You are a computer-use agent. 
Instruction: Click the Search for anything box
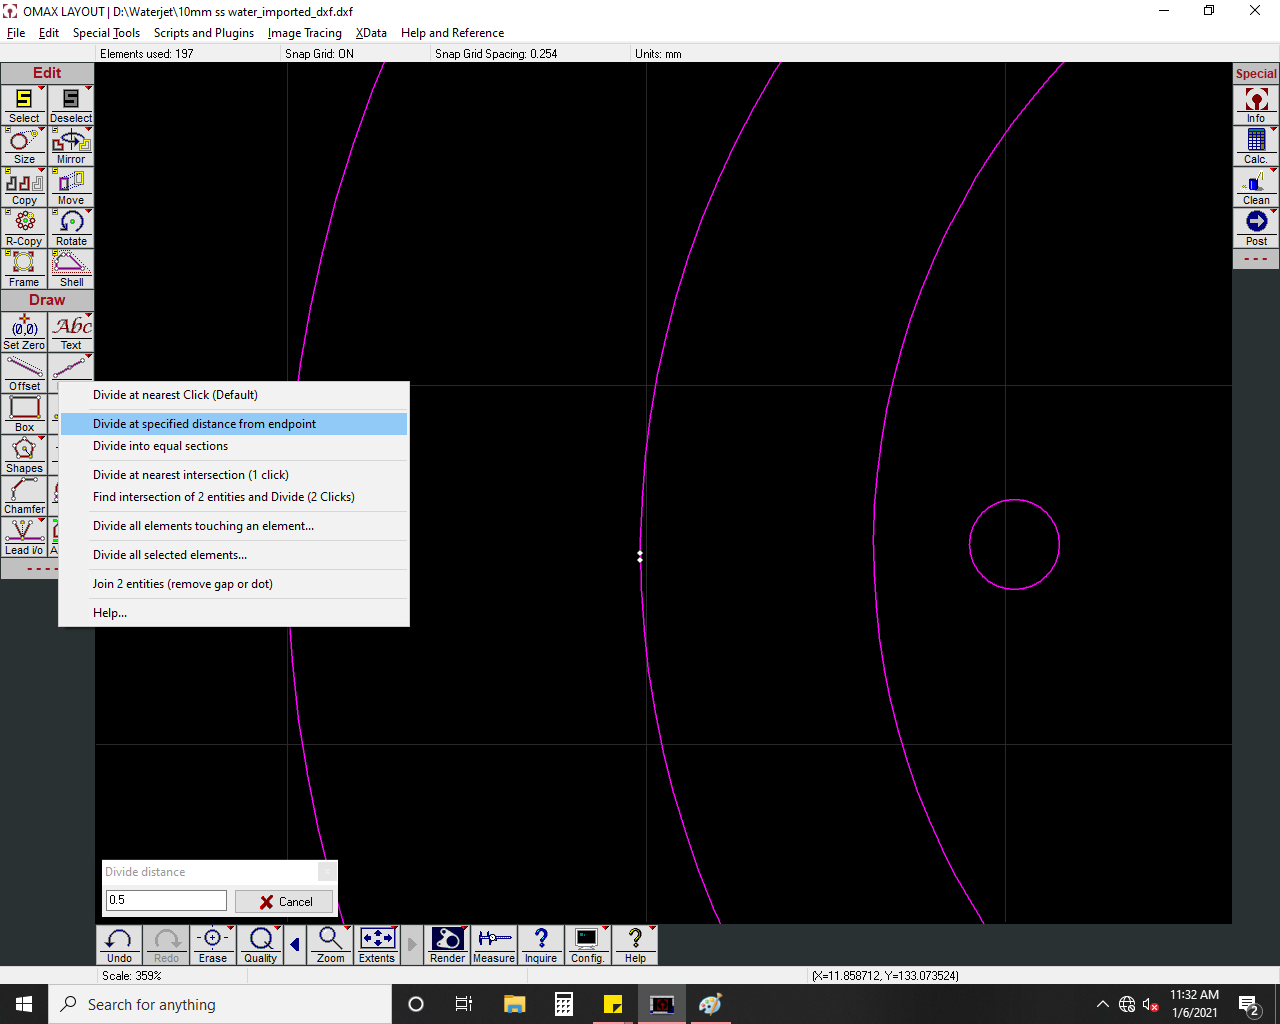pyautogui.click(x=220, y=1004)
